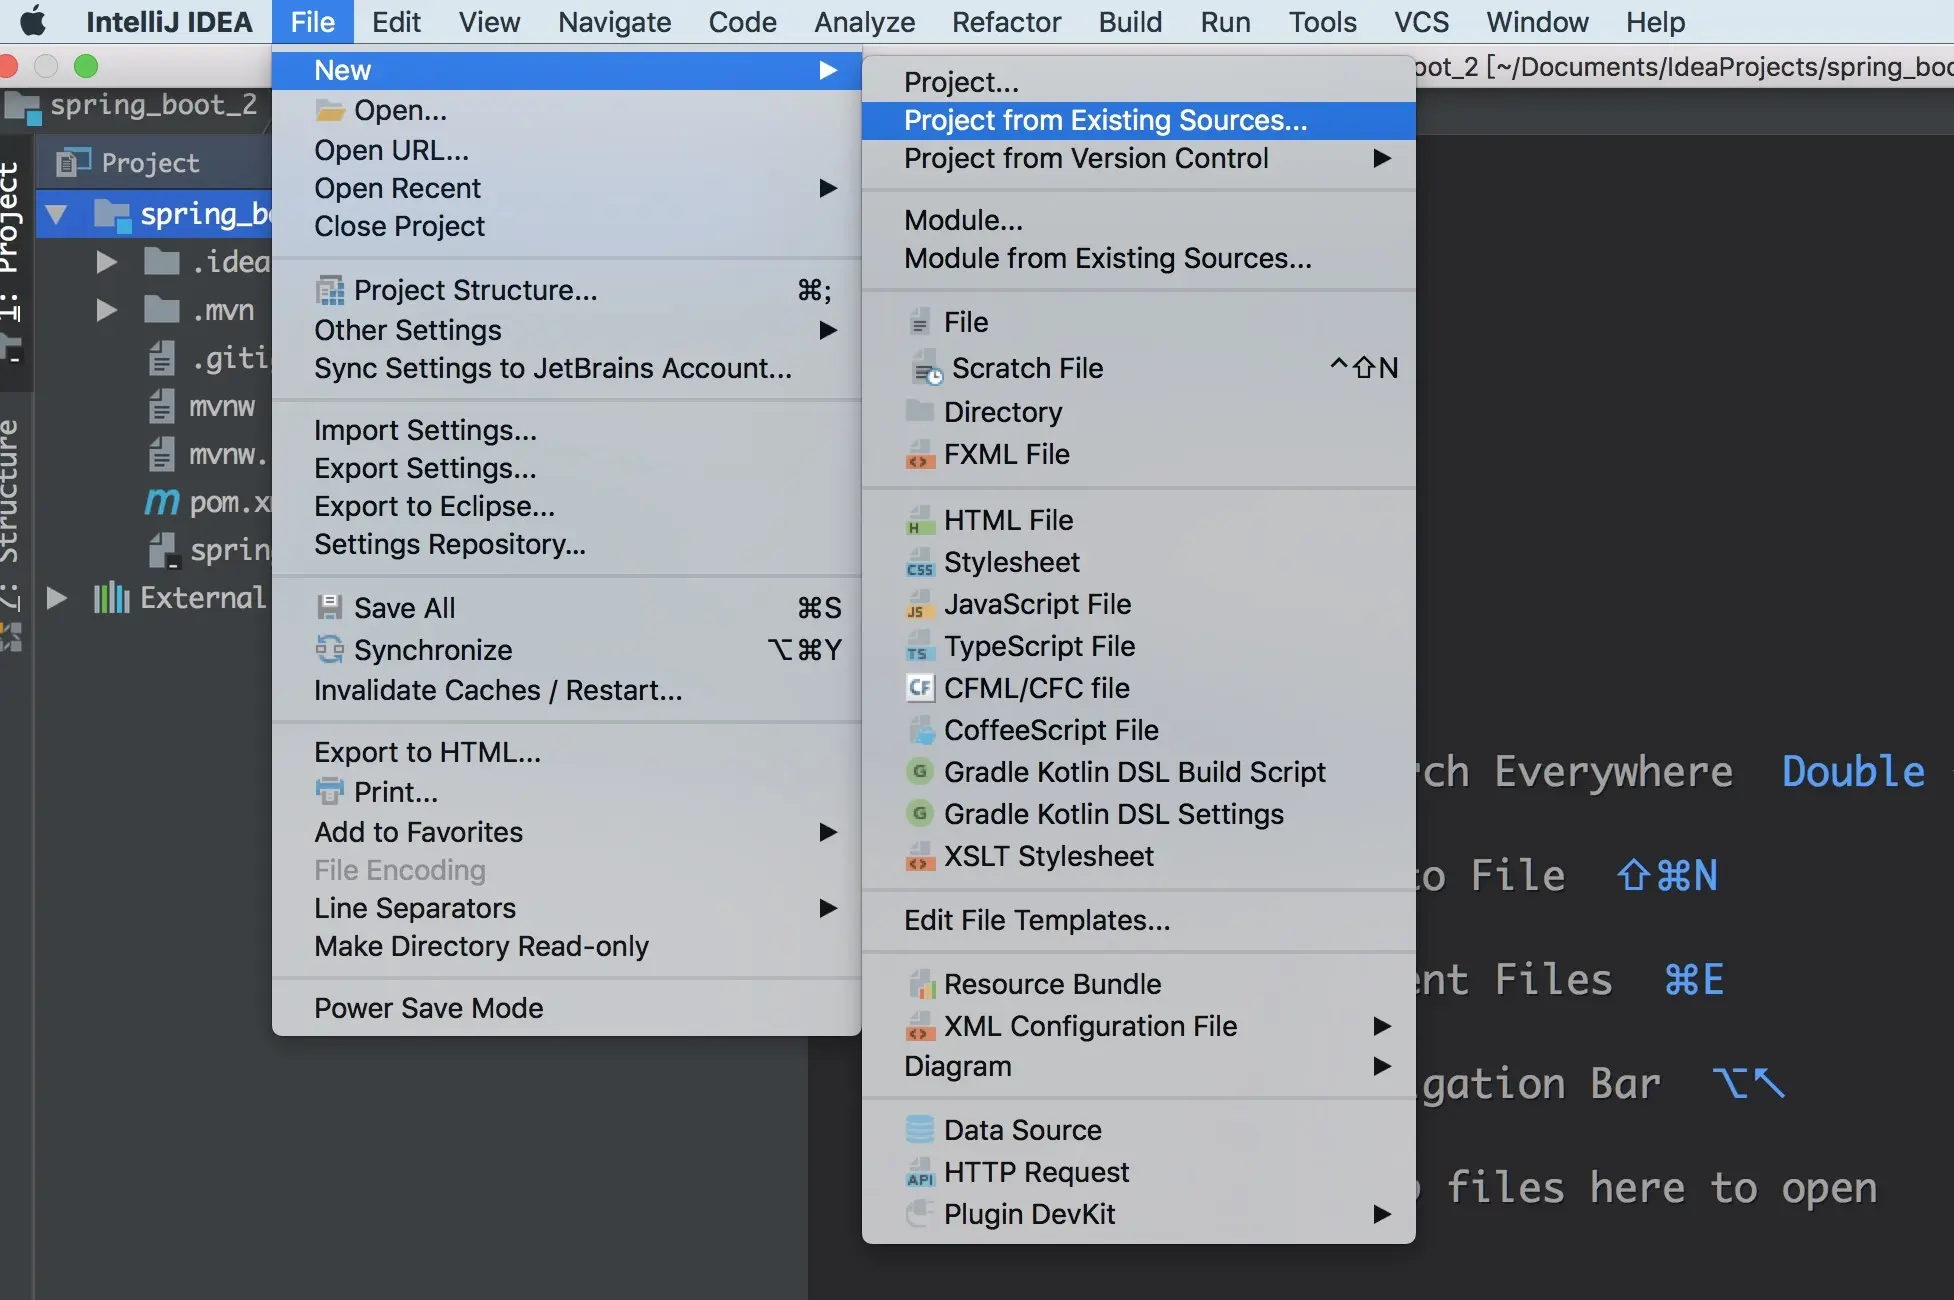Expand the .idea folder in tree

click(106, 262)
